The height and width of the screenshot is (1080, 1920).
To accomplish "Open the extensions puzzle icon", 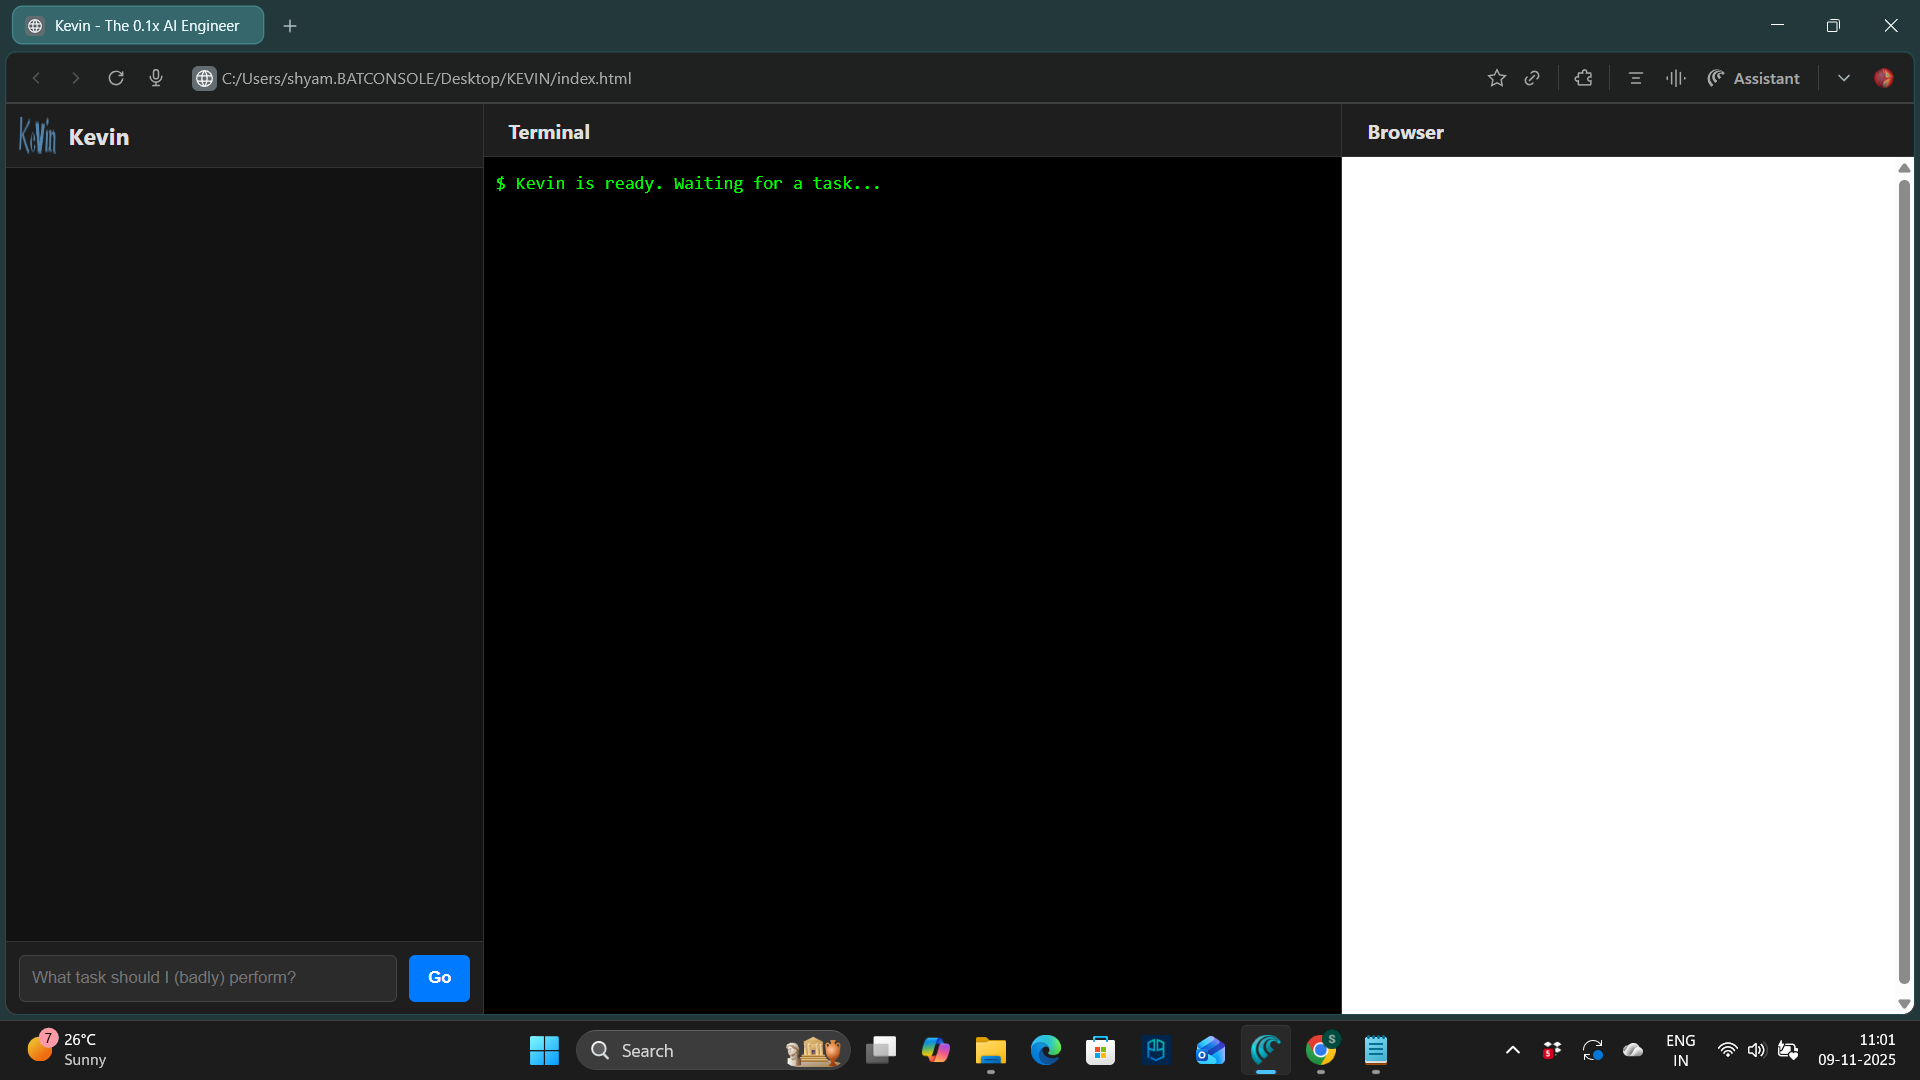I will click(x=1583, y=78).
